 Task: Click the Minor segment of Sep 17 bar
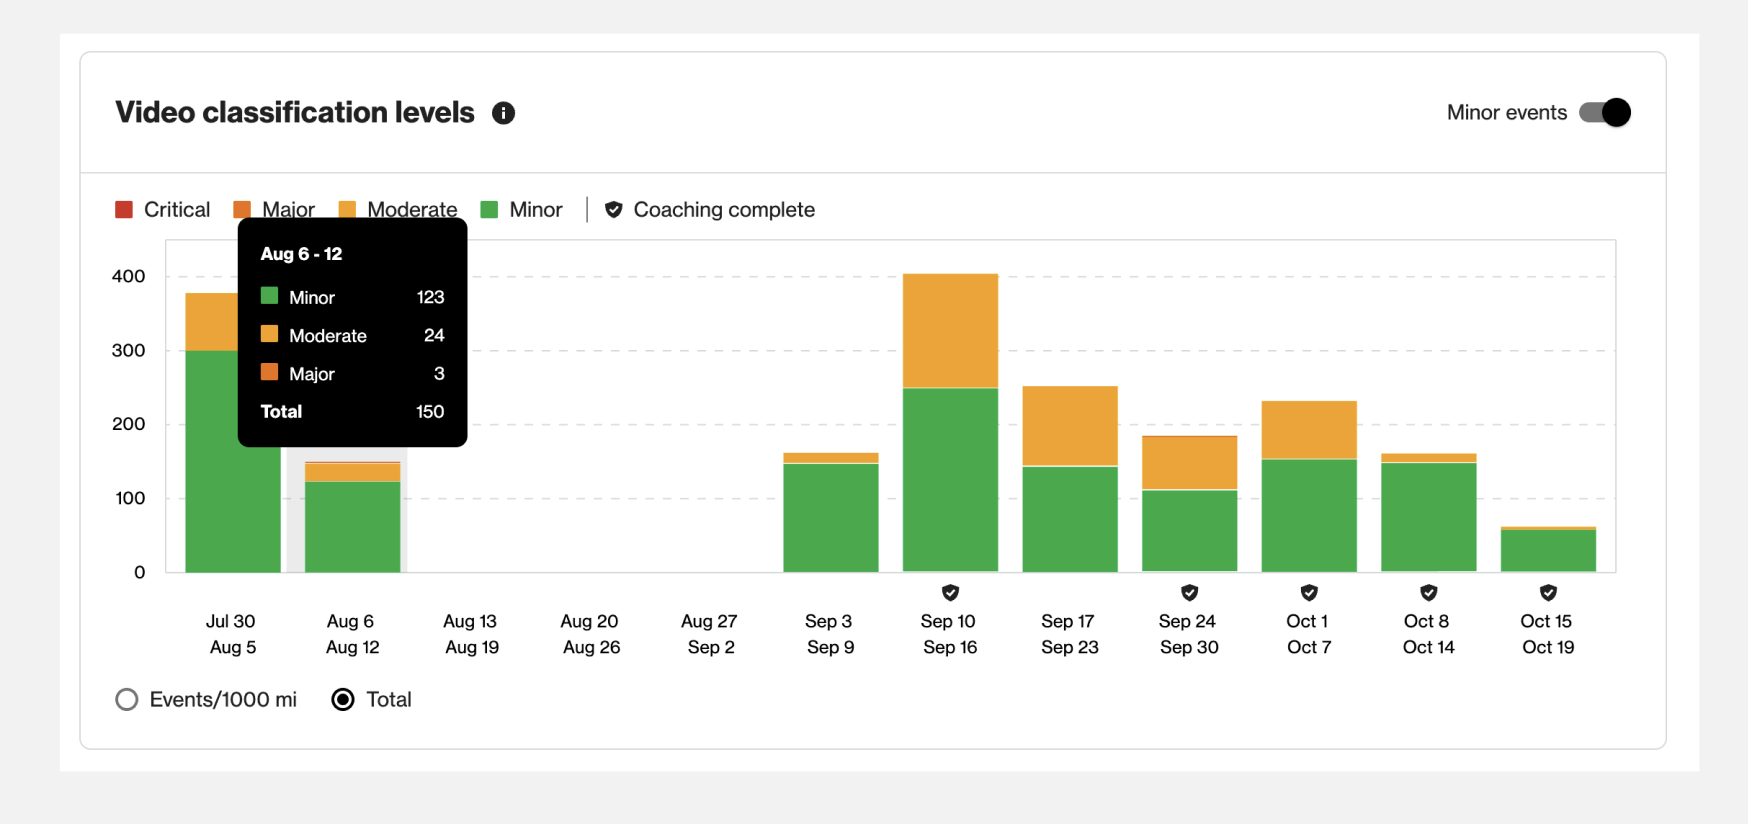[x=1070, y=519]
